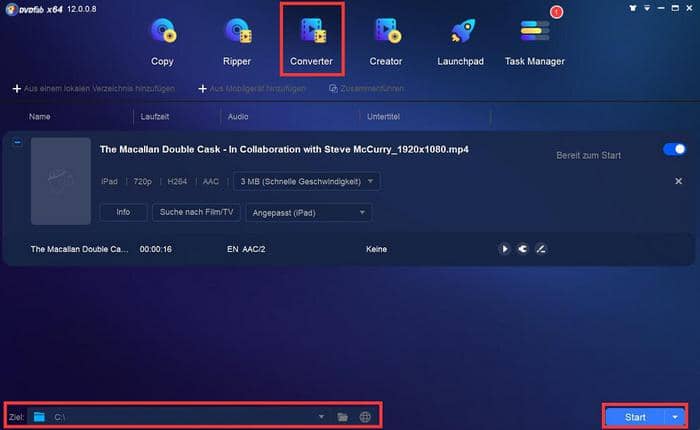Click the Info button

point(123,212)
